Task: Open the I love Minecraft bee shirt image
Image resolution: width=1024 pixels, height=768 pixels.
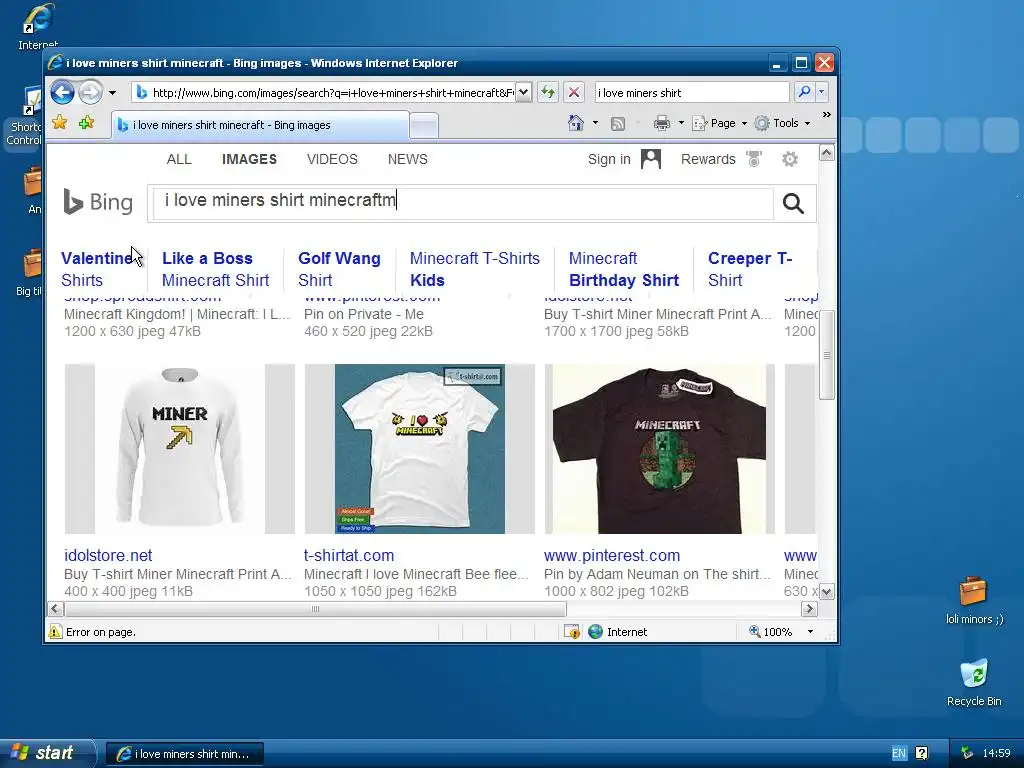Action: (419, 449)
